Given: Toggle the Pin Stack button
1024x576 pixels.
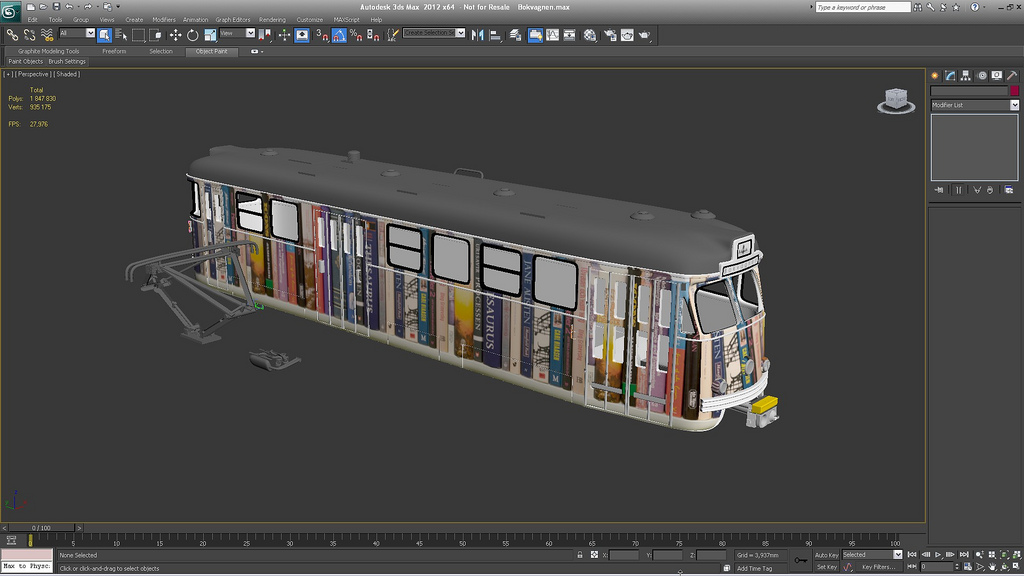Looking at the screenshot, I should (939, 190).
